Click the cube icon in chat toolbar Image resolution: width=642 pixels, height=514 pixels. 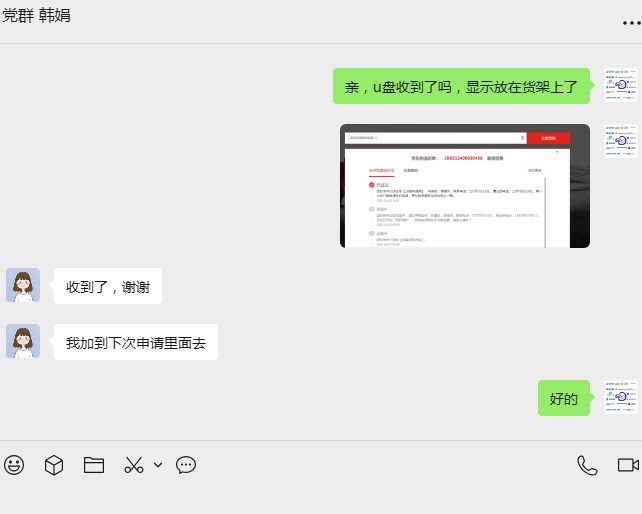(x=54, y=465)
